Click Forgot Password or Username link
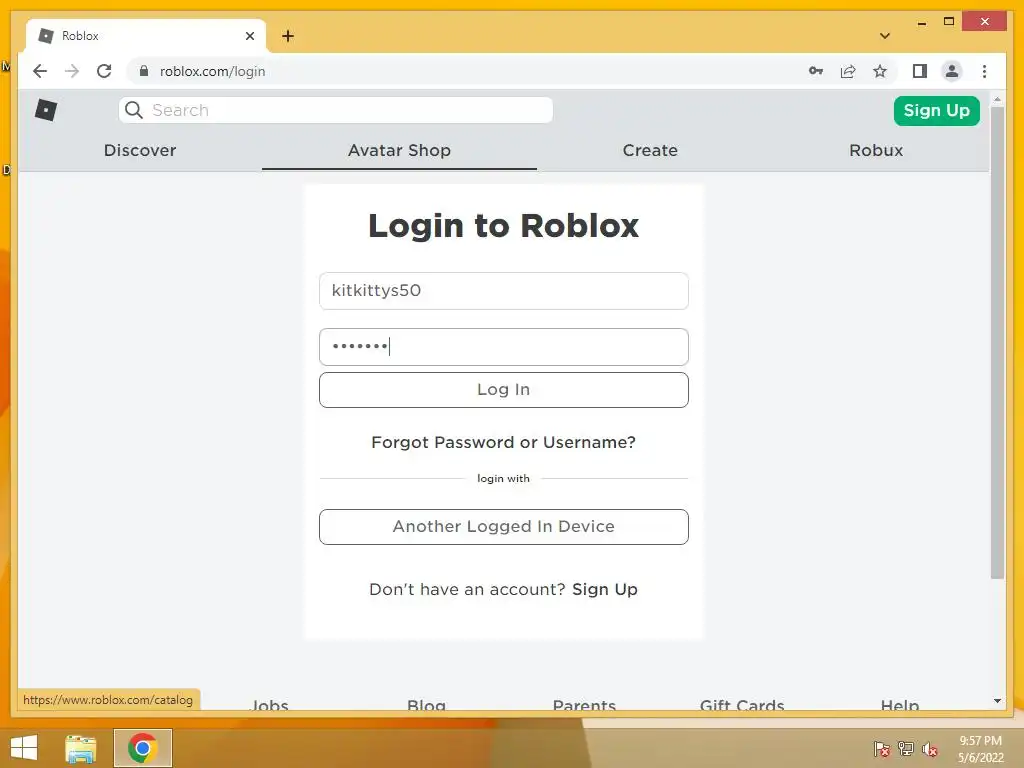The width and height of the screenshot is (1024, 768). tap(504, 442)
